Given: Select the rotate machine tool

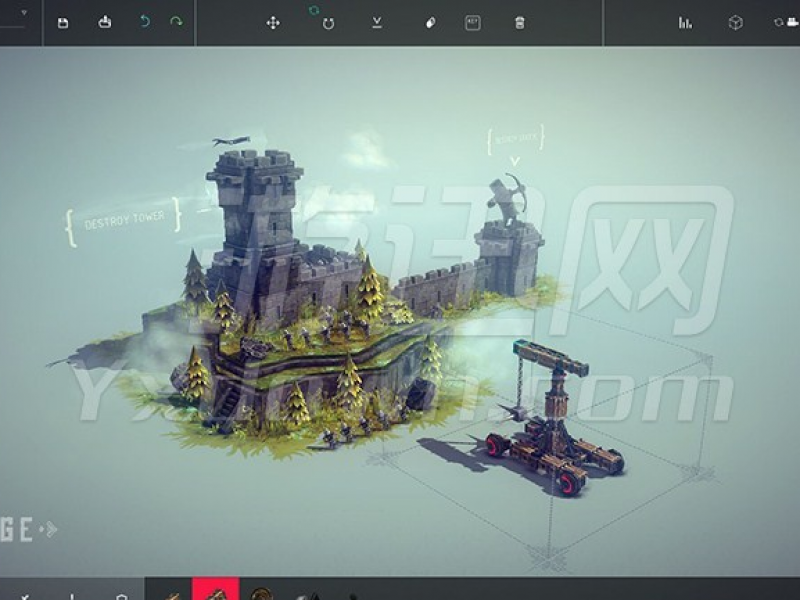Looking at the screenshot, I should (x=327, y=22).
